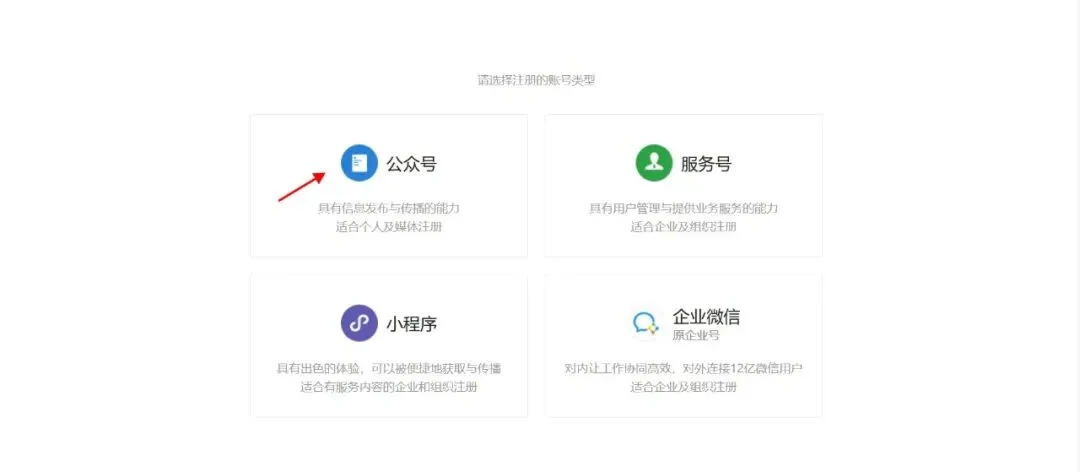
Task: Click text 适合个人及媒体注册
Action: (388, 227)
